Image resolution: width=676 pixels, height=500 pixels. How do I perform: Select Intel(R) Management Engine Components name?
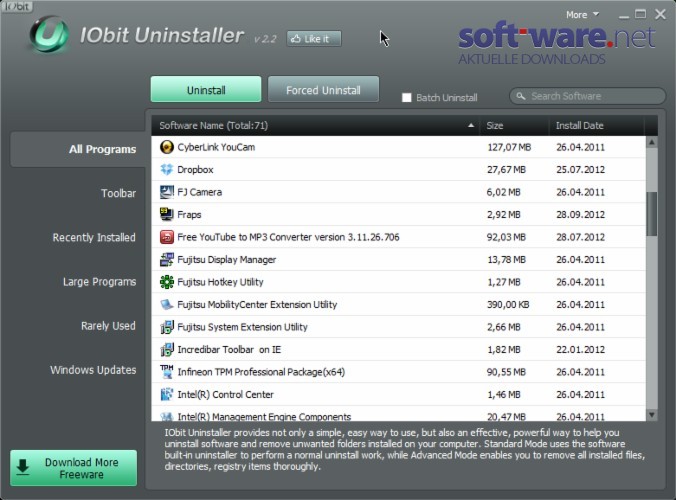264,416
